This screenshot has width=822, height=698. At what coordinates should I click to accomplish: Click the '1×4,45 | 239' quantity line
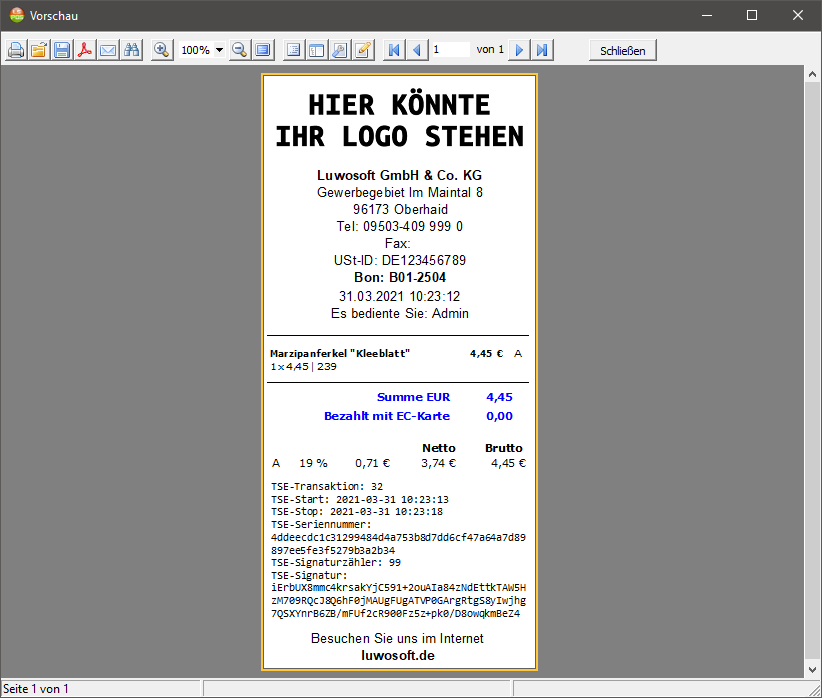[304, 367]
